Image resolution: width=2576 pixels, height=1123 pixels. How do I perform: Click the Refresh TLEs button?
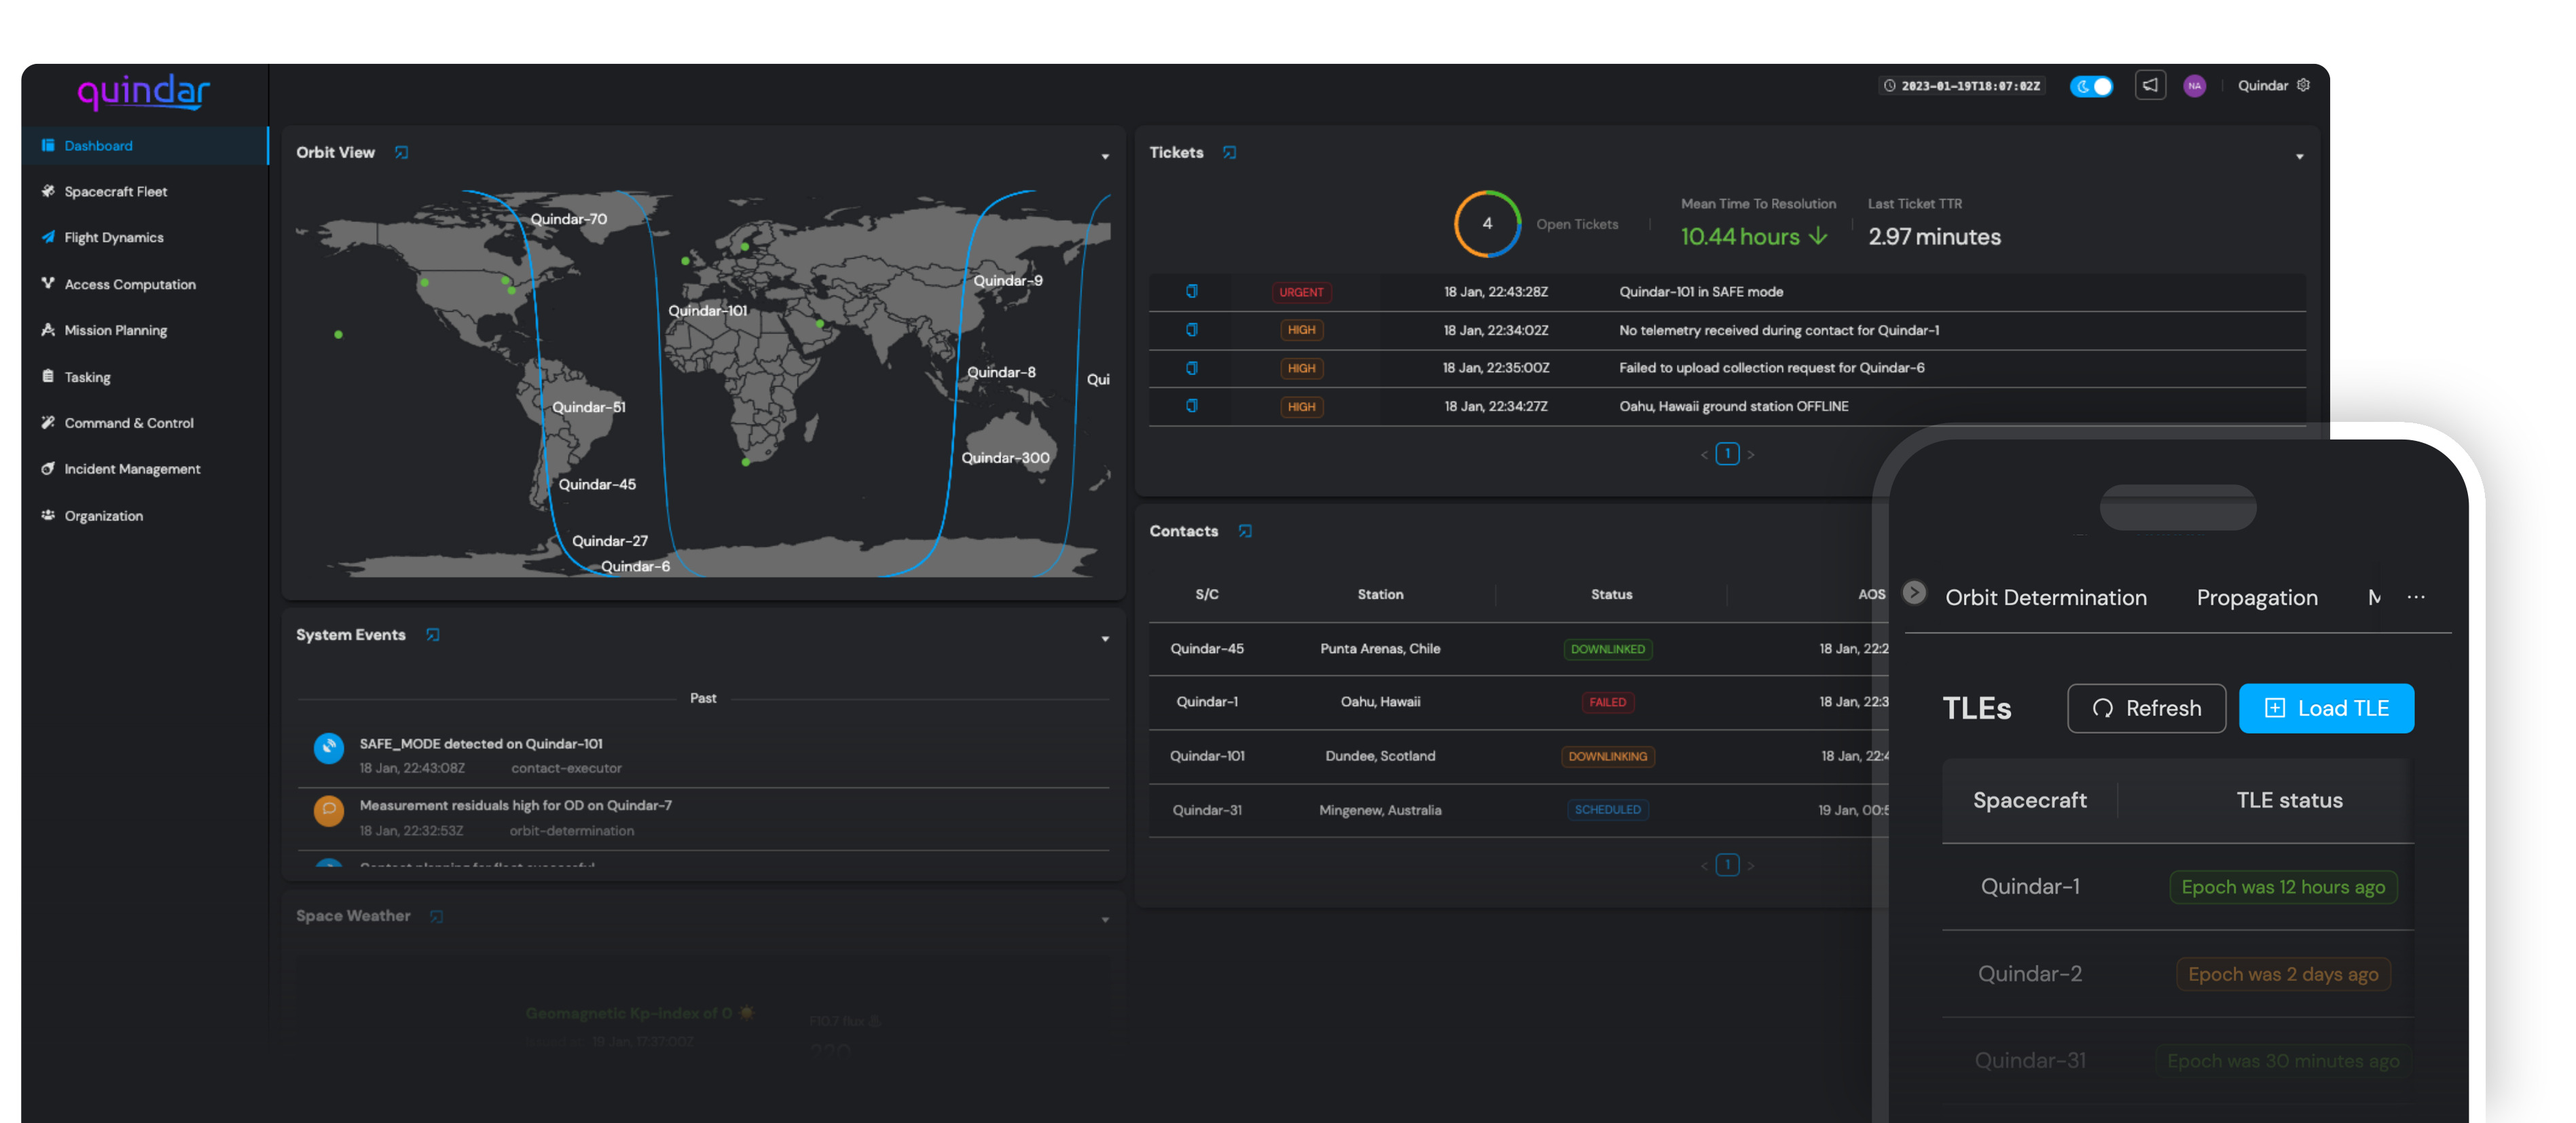coord(2146,709)
